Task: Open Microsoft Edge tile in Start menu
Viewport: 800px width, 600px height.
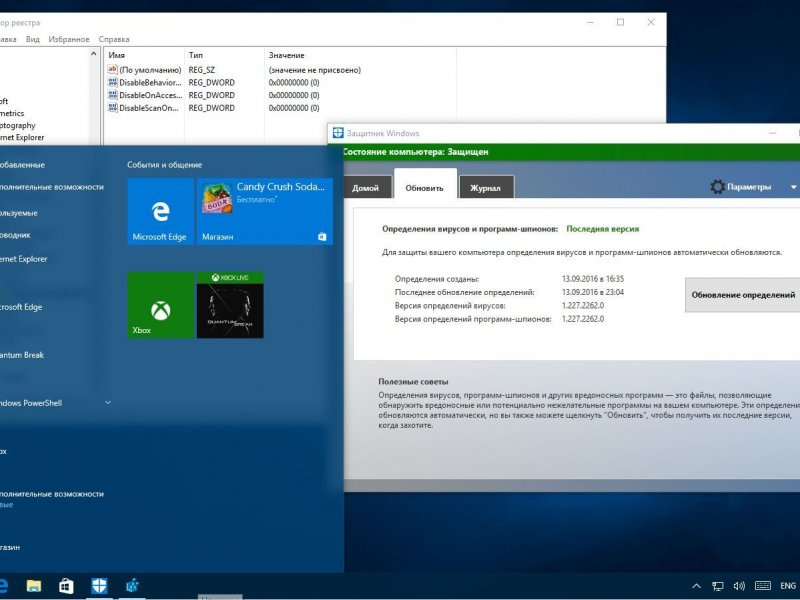Action: point(160,211)
